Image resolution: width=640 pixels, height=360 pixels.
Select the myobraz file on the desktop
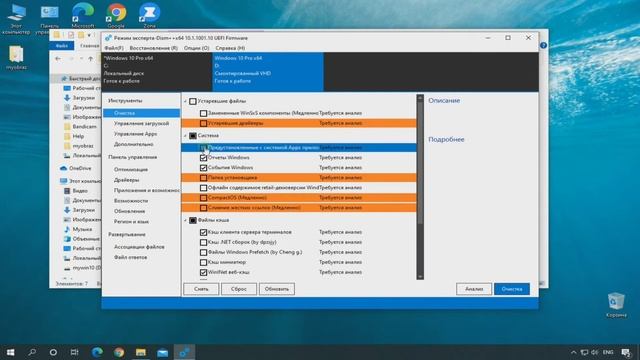coord(16,57)
